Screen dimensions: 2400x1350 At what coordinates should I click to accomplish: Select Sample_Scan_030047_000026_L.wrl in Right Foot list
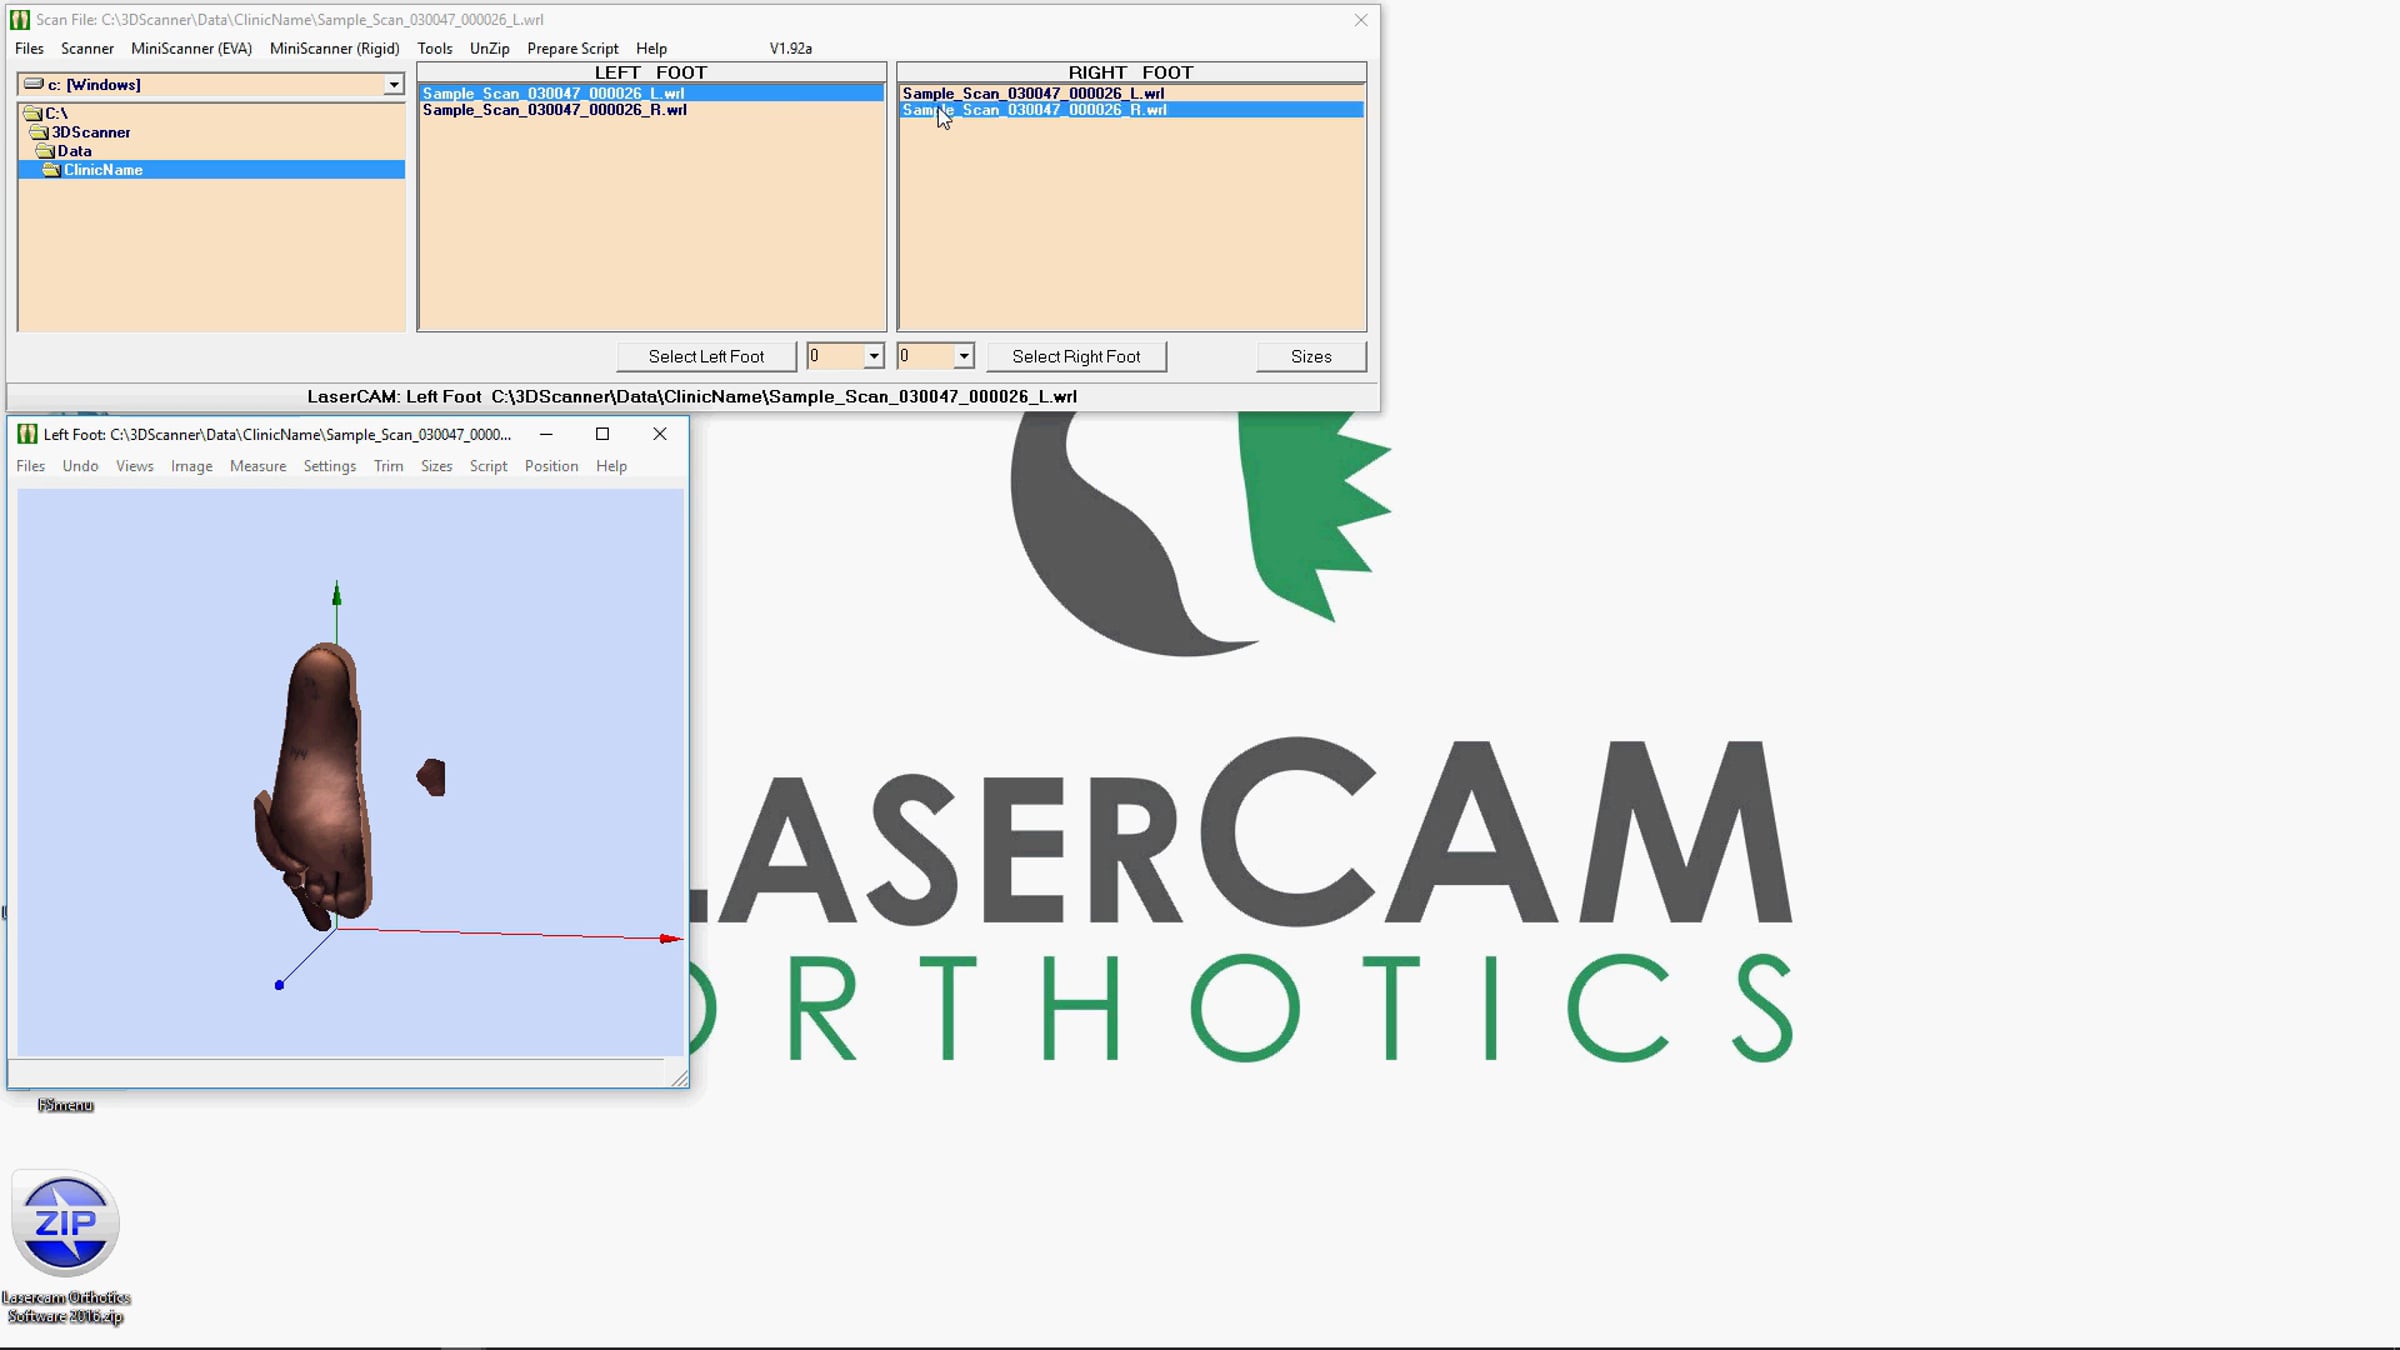pos(1033,93)
